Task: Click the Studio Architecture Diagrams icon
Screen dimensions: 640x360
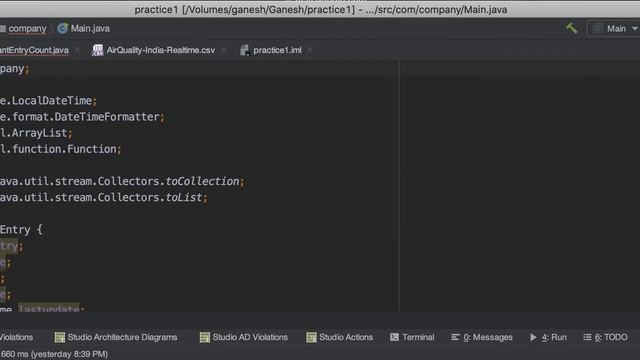Action: coord(60,337)
